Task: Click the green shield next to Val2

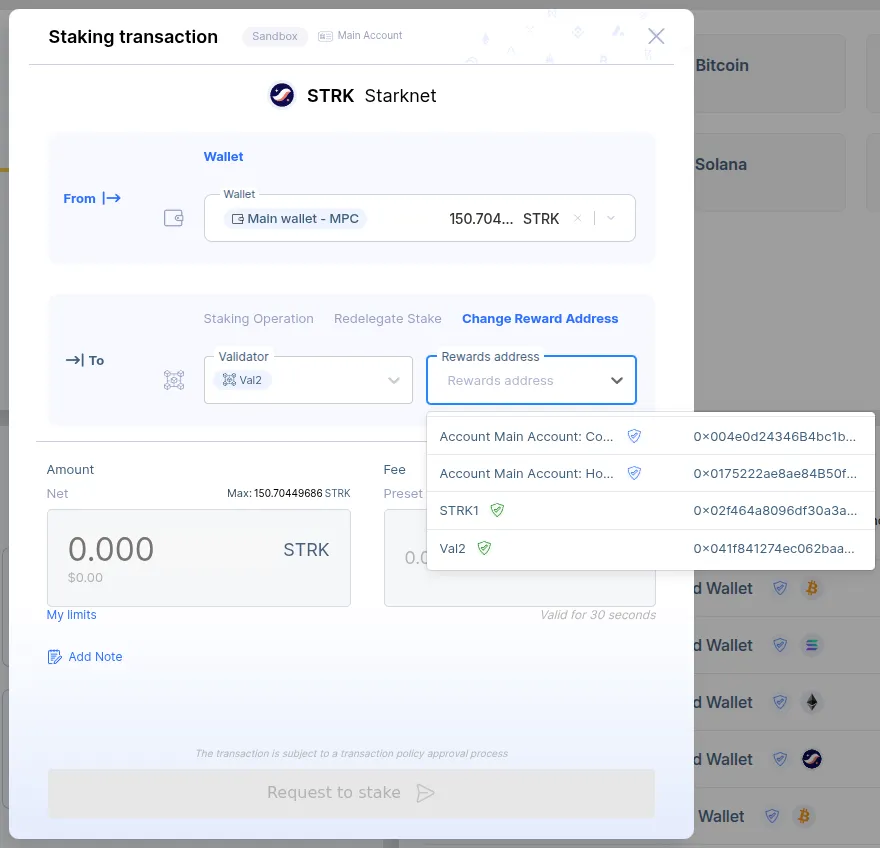Action: (484, 548)
